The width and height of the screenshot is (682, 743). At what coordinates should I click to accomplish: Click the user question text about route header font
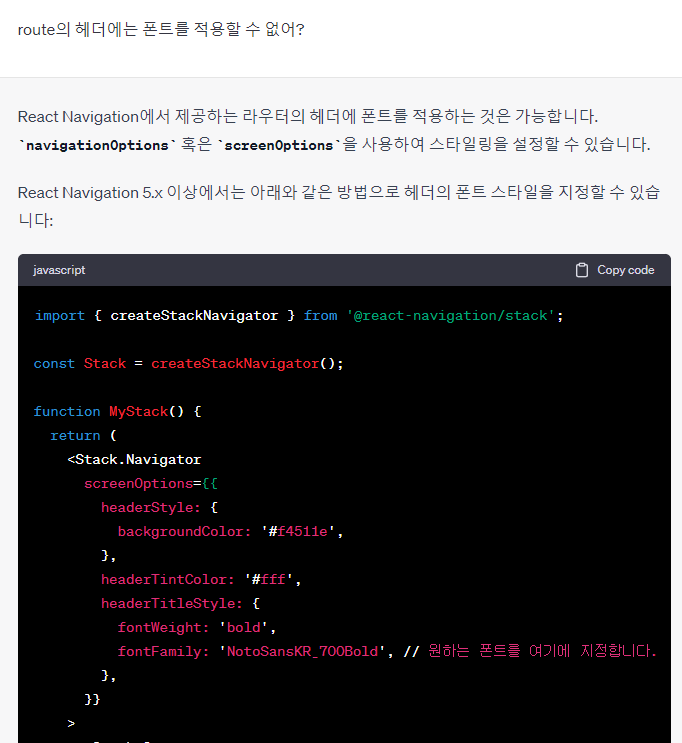161,29
